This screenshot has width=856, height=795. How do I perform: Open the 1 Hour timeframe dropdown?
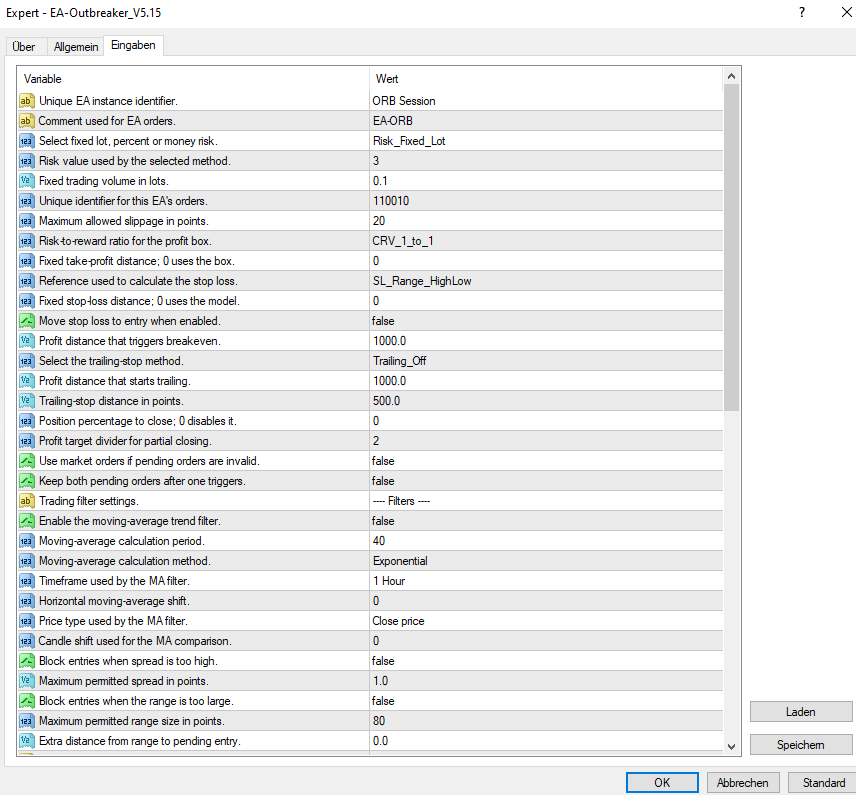pos(546,581)
